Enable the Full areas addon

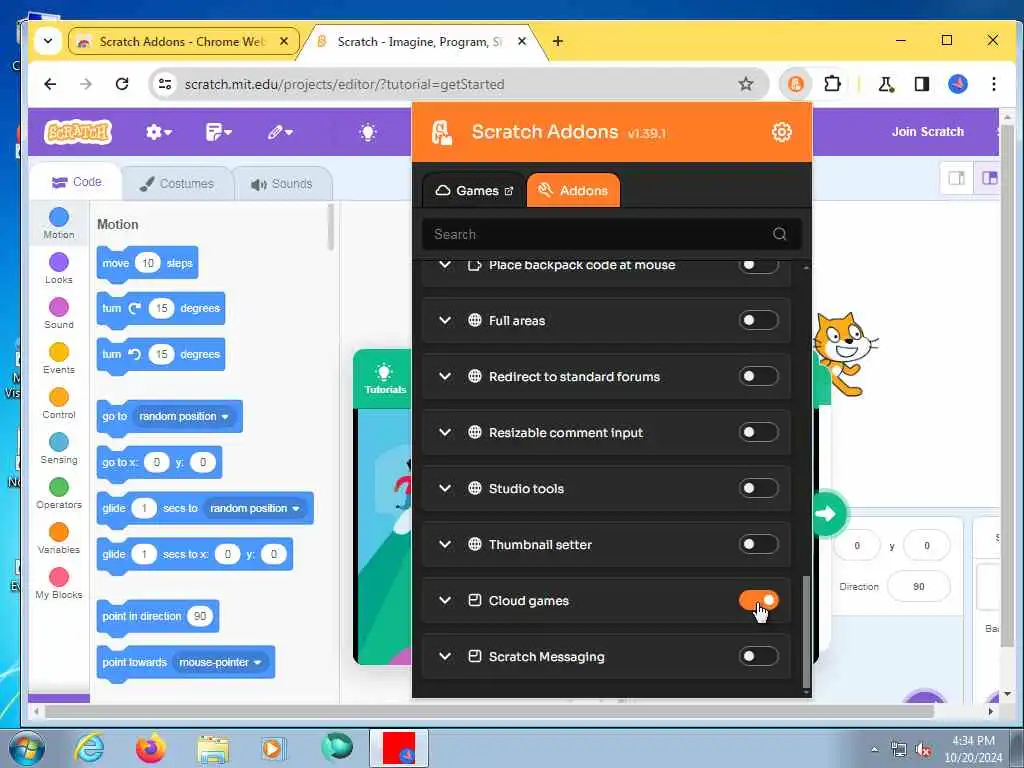pyautogui.click(x=758, y=320)
